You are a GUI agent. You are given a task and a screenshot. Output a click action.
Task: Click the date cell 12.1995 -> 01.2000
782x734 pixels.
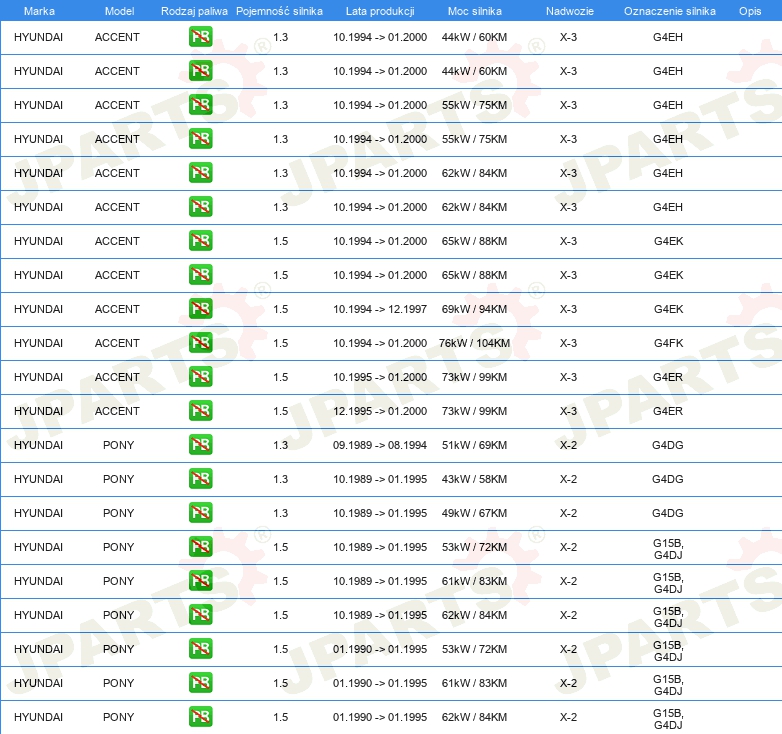click(380, 411)
